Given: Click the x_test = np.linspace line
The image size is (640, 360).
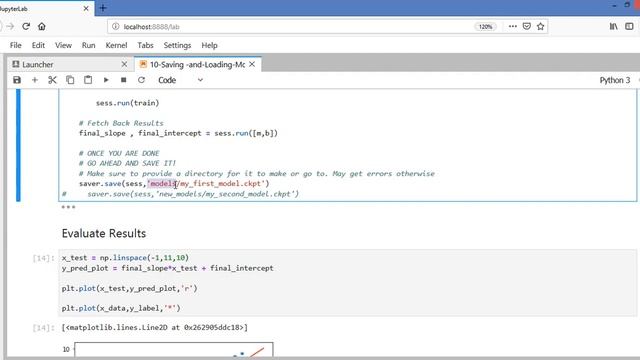Looking at the screenshot, I should click(x=125, y=258).
